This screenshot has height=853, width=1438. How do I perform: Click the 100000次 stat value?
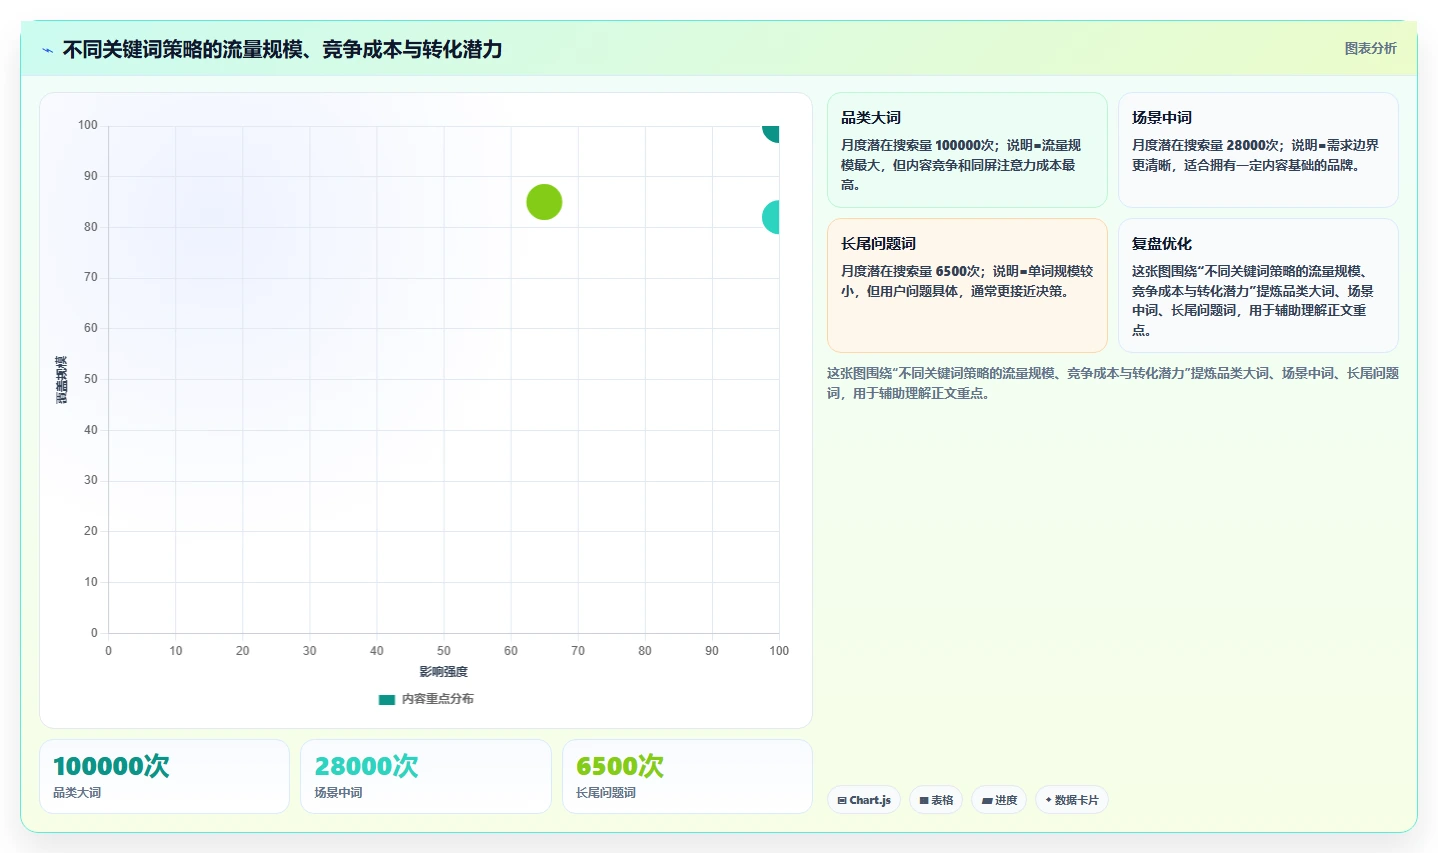point(111,766)
